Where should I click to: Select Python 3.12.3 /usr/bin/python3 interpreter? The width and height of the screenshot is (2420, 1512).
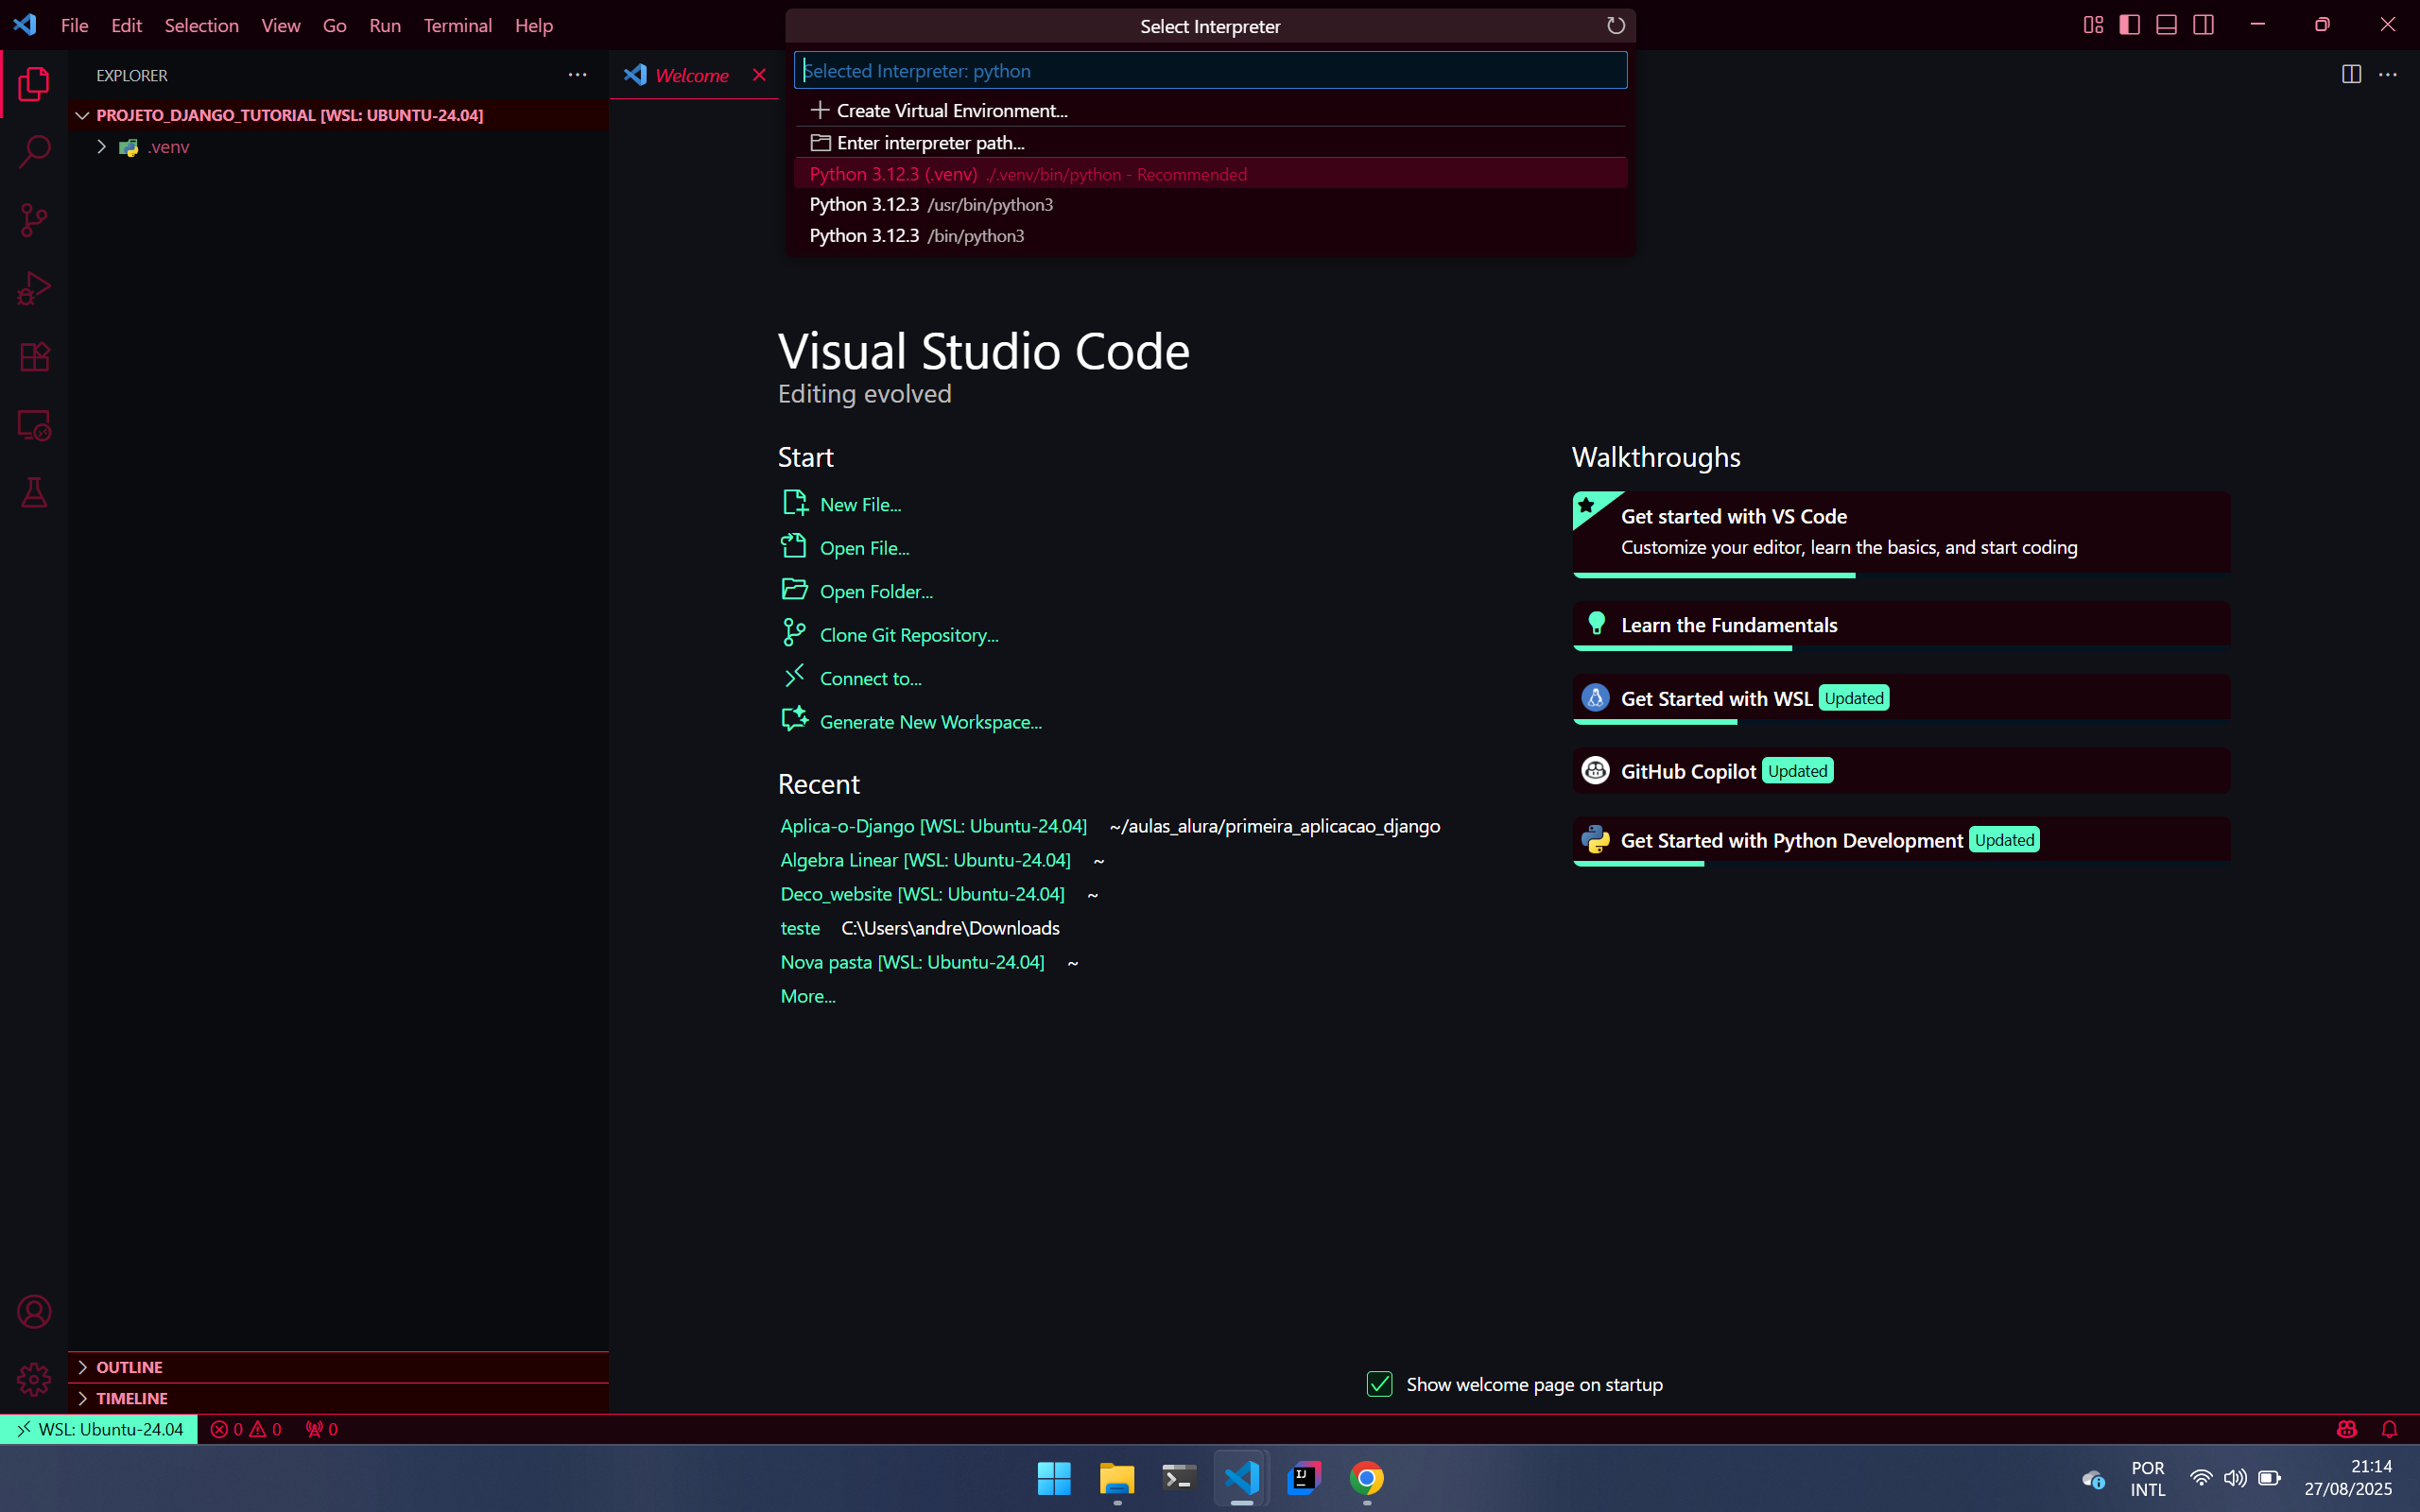pyautogui.click(x=930, y=205)
